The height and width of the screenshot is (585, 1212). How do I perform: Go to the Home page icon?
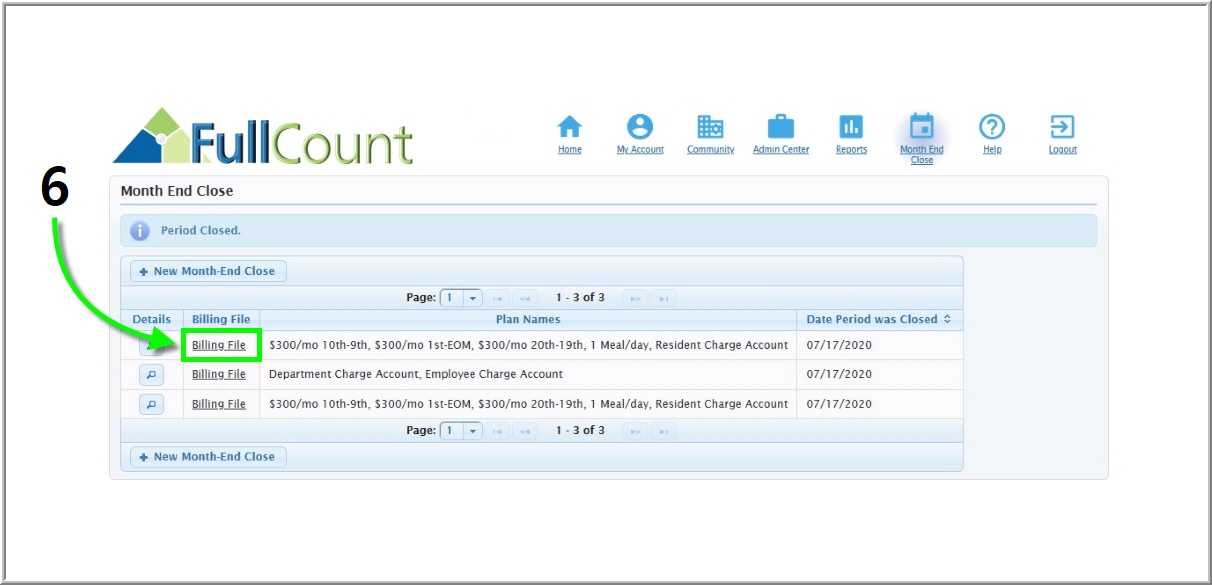tap(569, 127)
